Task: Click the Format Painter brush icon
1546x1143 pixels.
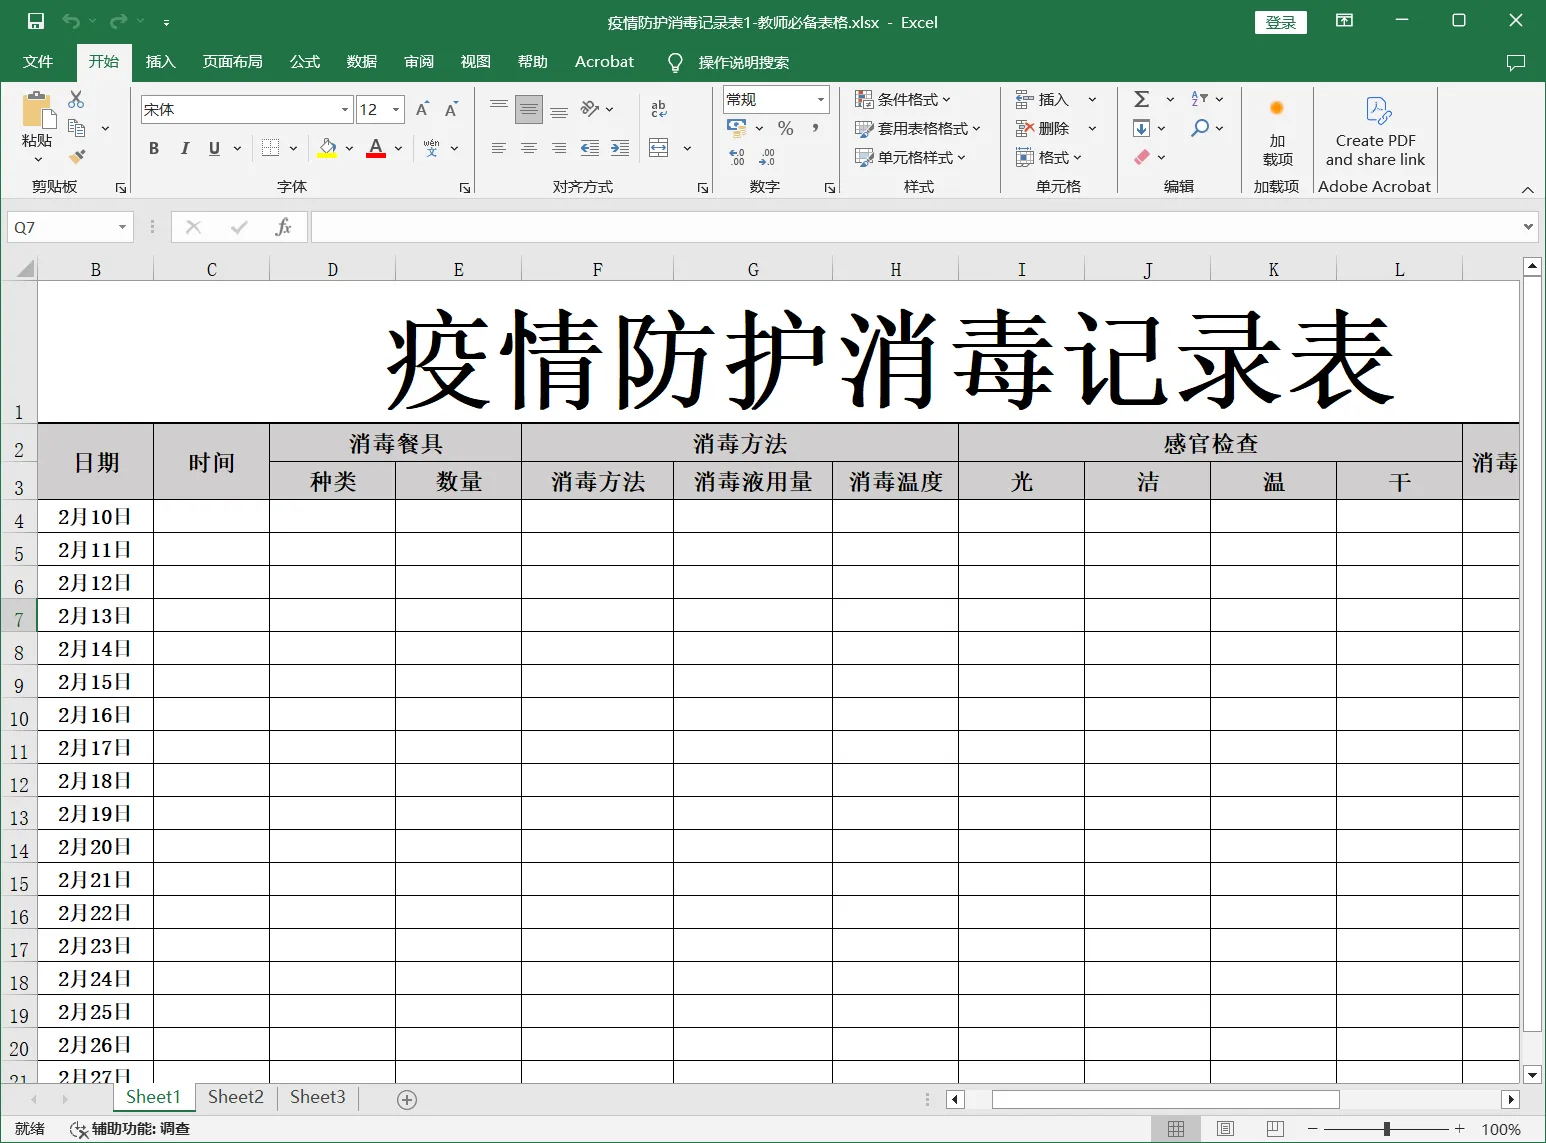Action: tap(76, 156)
